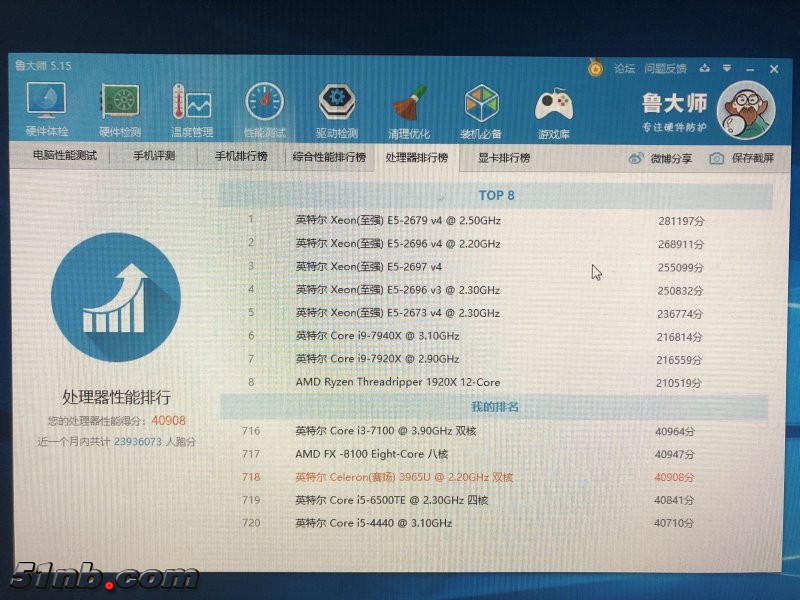Click the 保存截屏 save screenshot button
The height and width of the screenshot is (600, 800).
click(x=742, y=158)
